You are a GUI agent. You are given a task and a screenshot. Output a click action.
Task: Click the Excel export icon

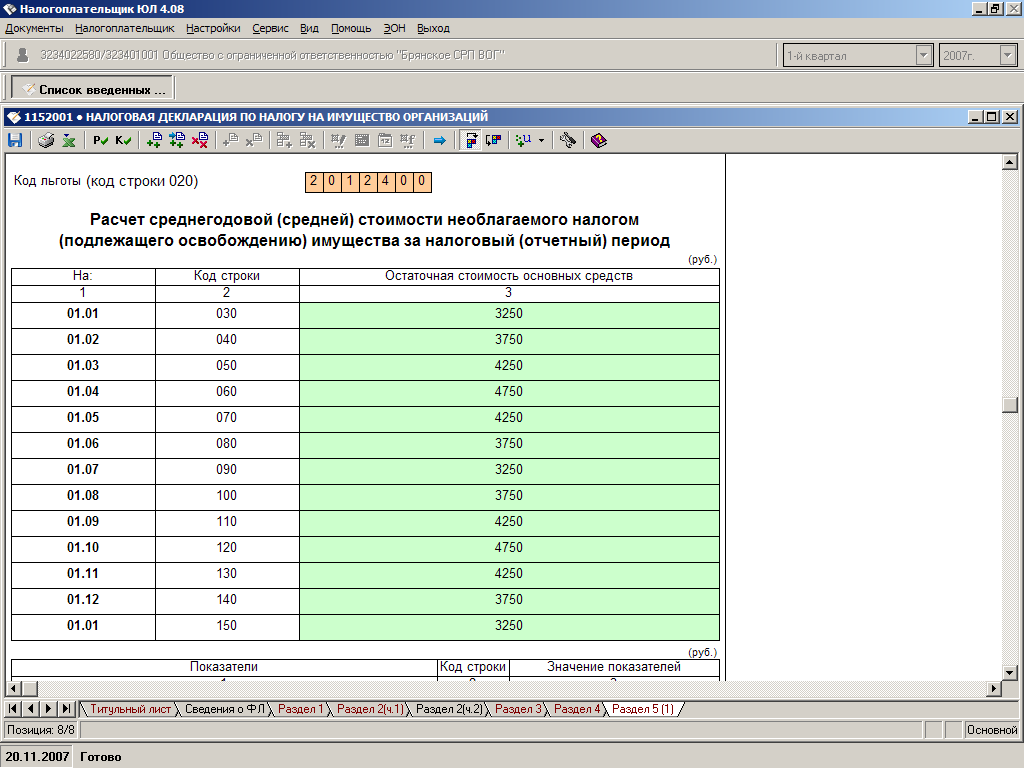[x=69, y=141]
